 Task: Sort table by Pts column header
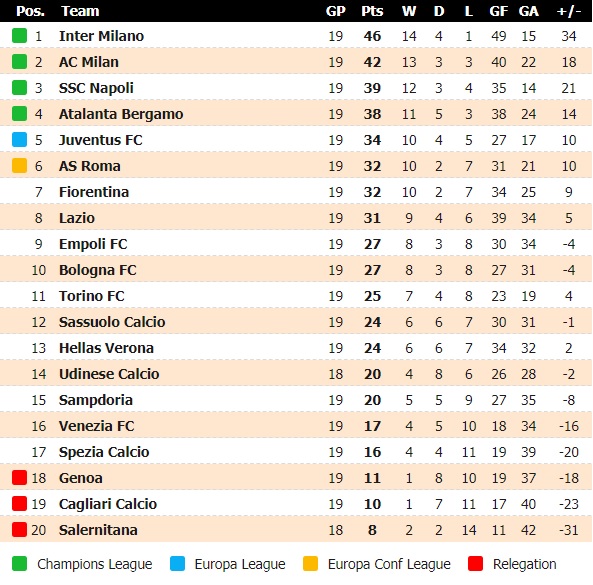pyautogui.click(x=372, y=11)
